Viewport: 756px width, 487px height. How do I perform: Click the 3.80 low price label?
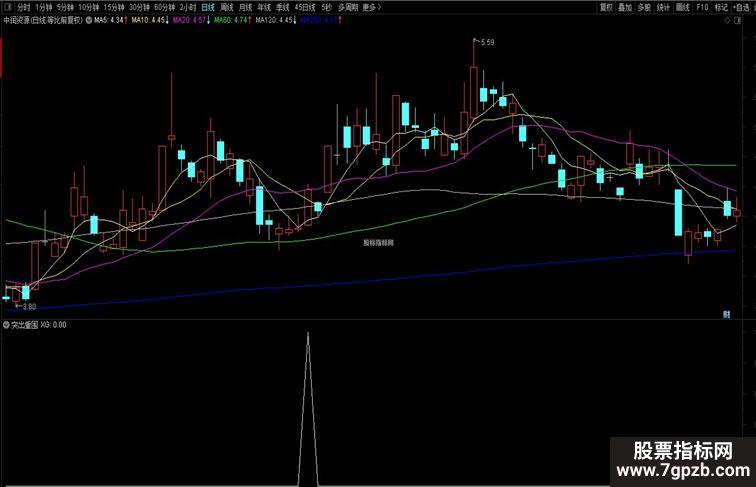point(28,307)
